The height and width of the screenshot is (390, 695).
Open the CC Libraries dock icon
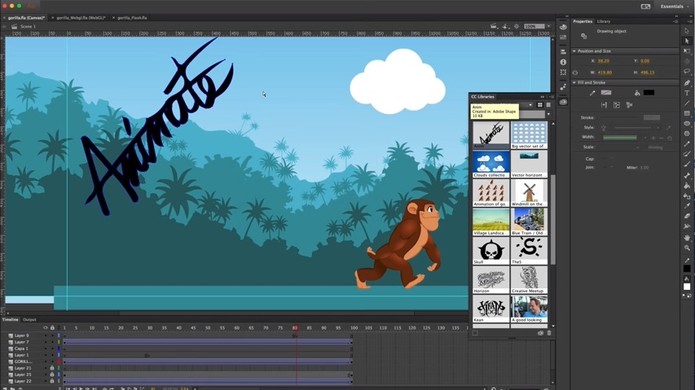click(x=563, y=102)
